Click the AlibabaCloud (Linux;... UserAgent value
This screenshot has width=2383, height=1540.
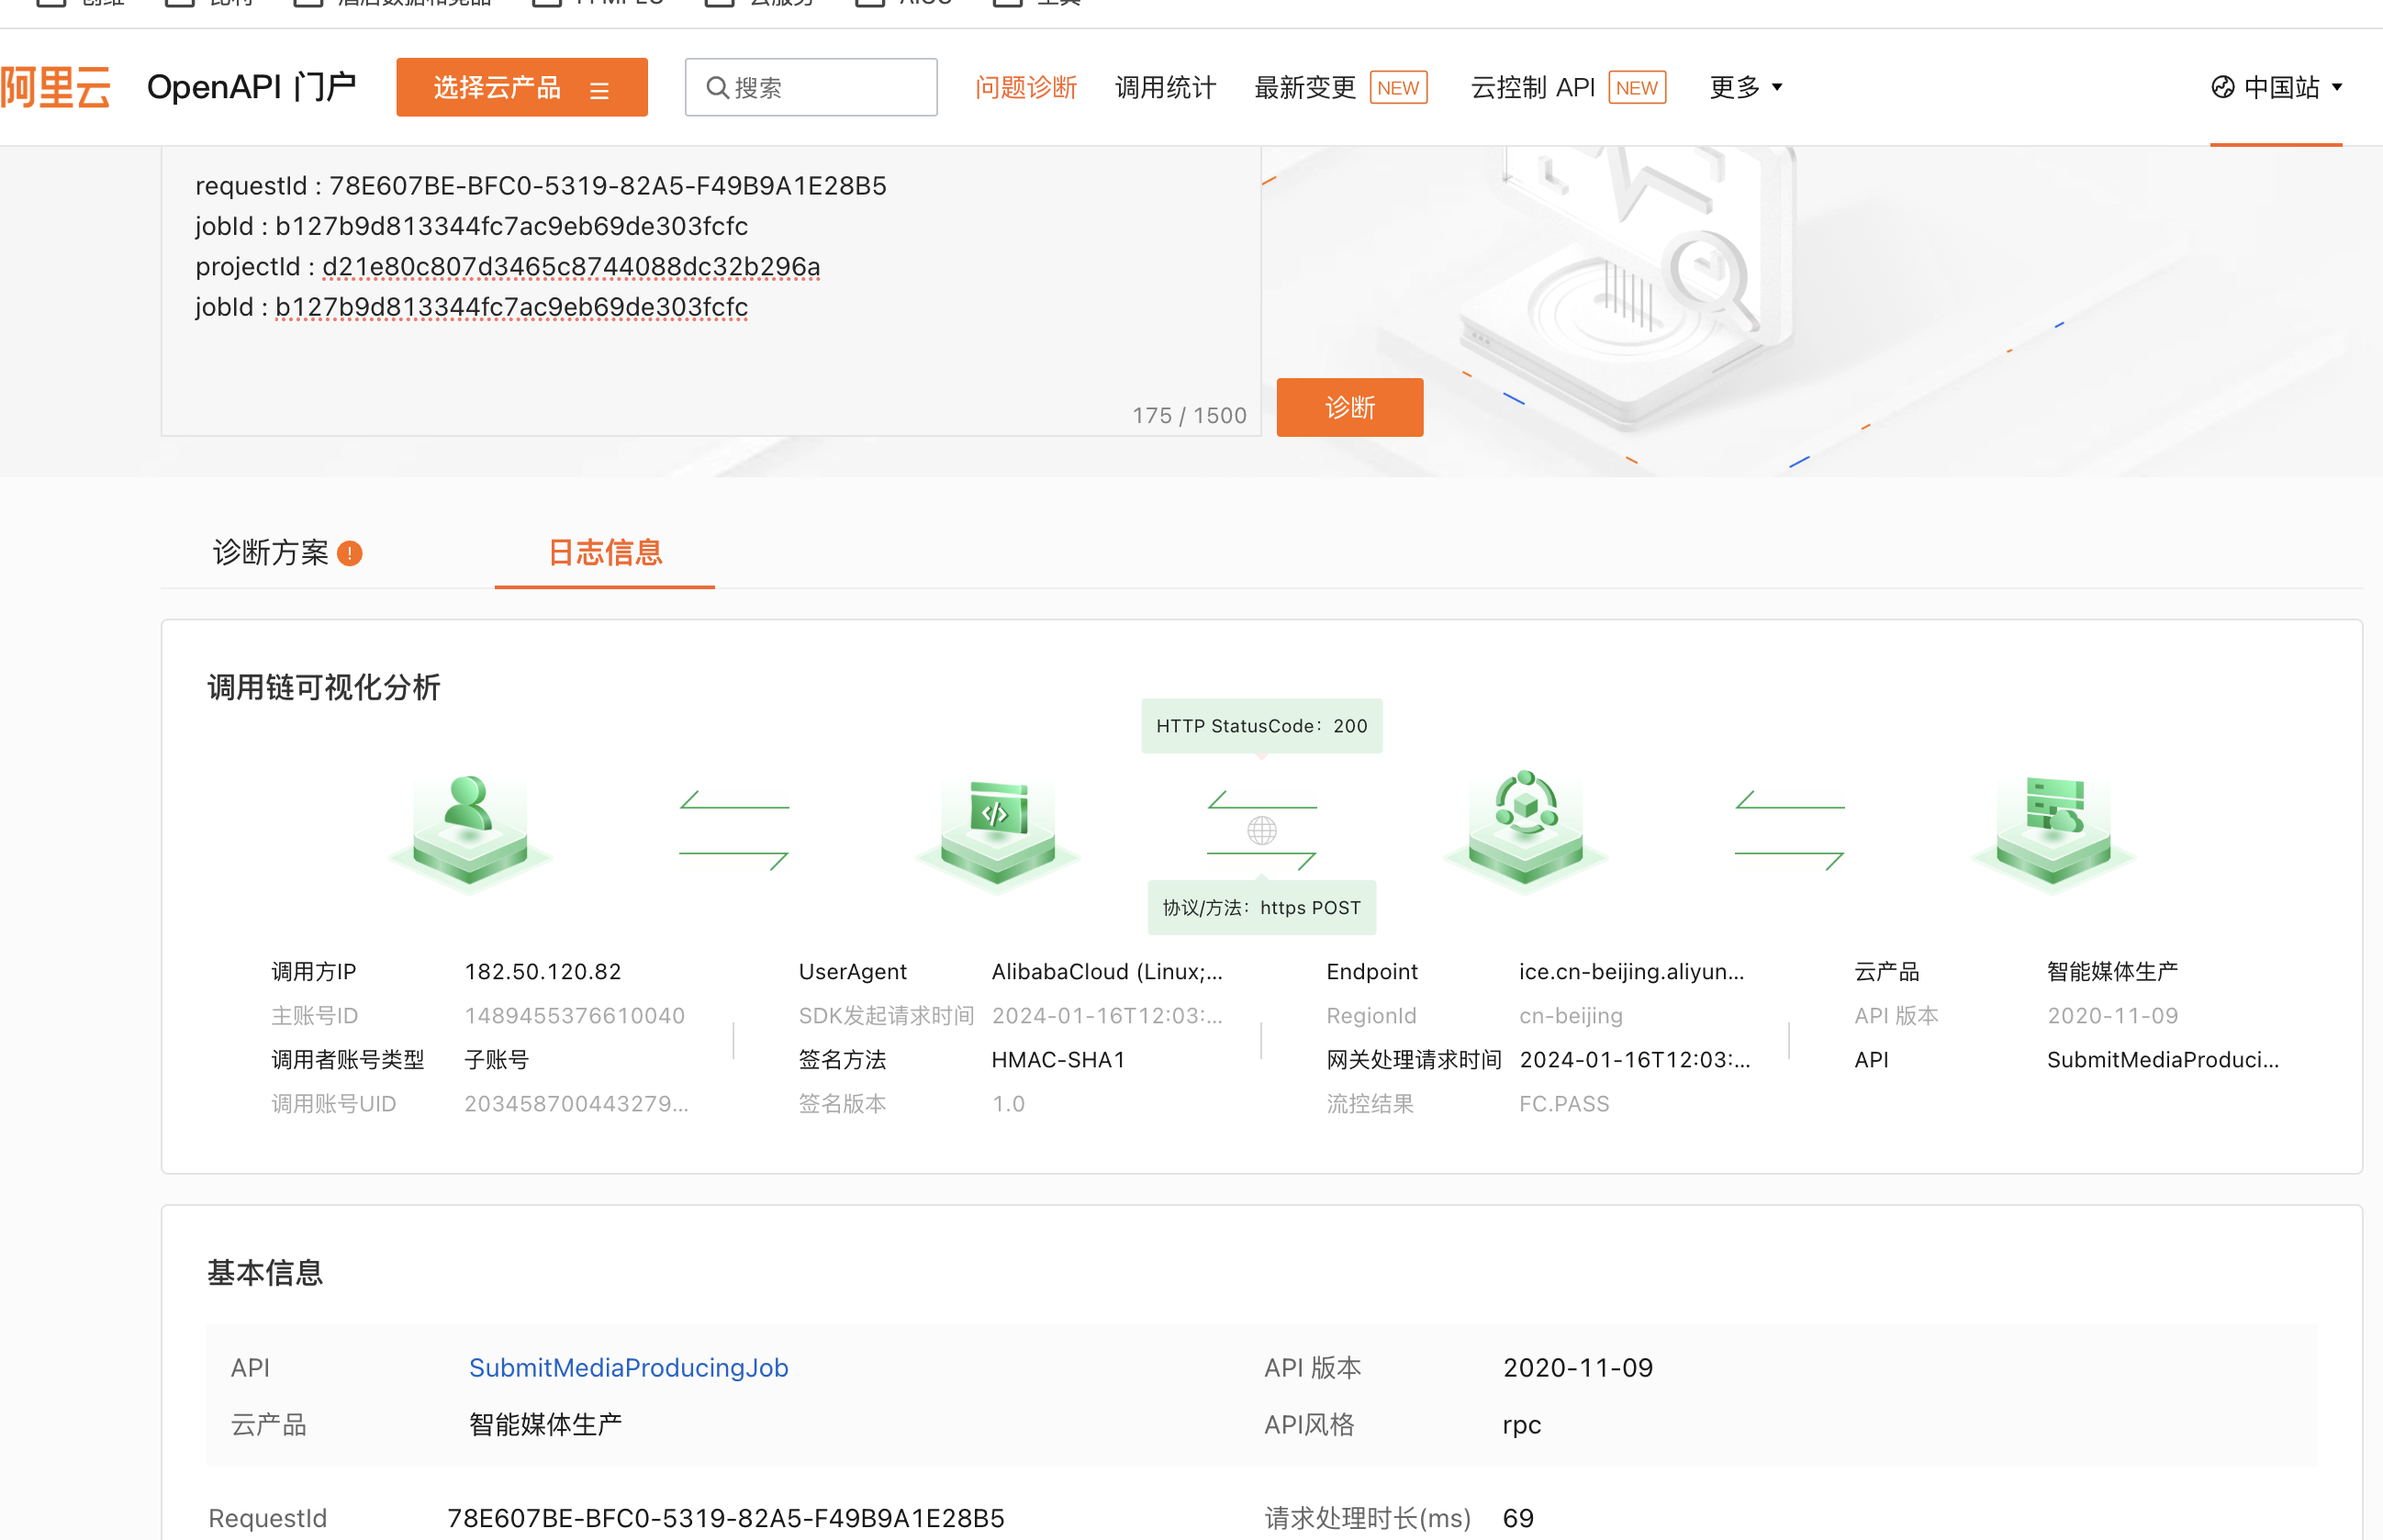[x=1107, y=972]
